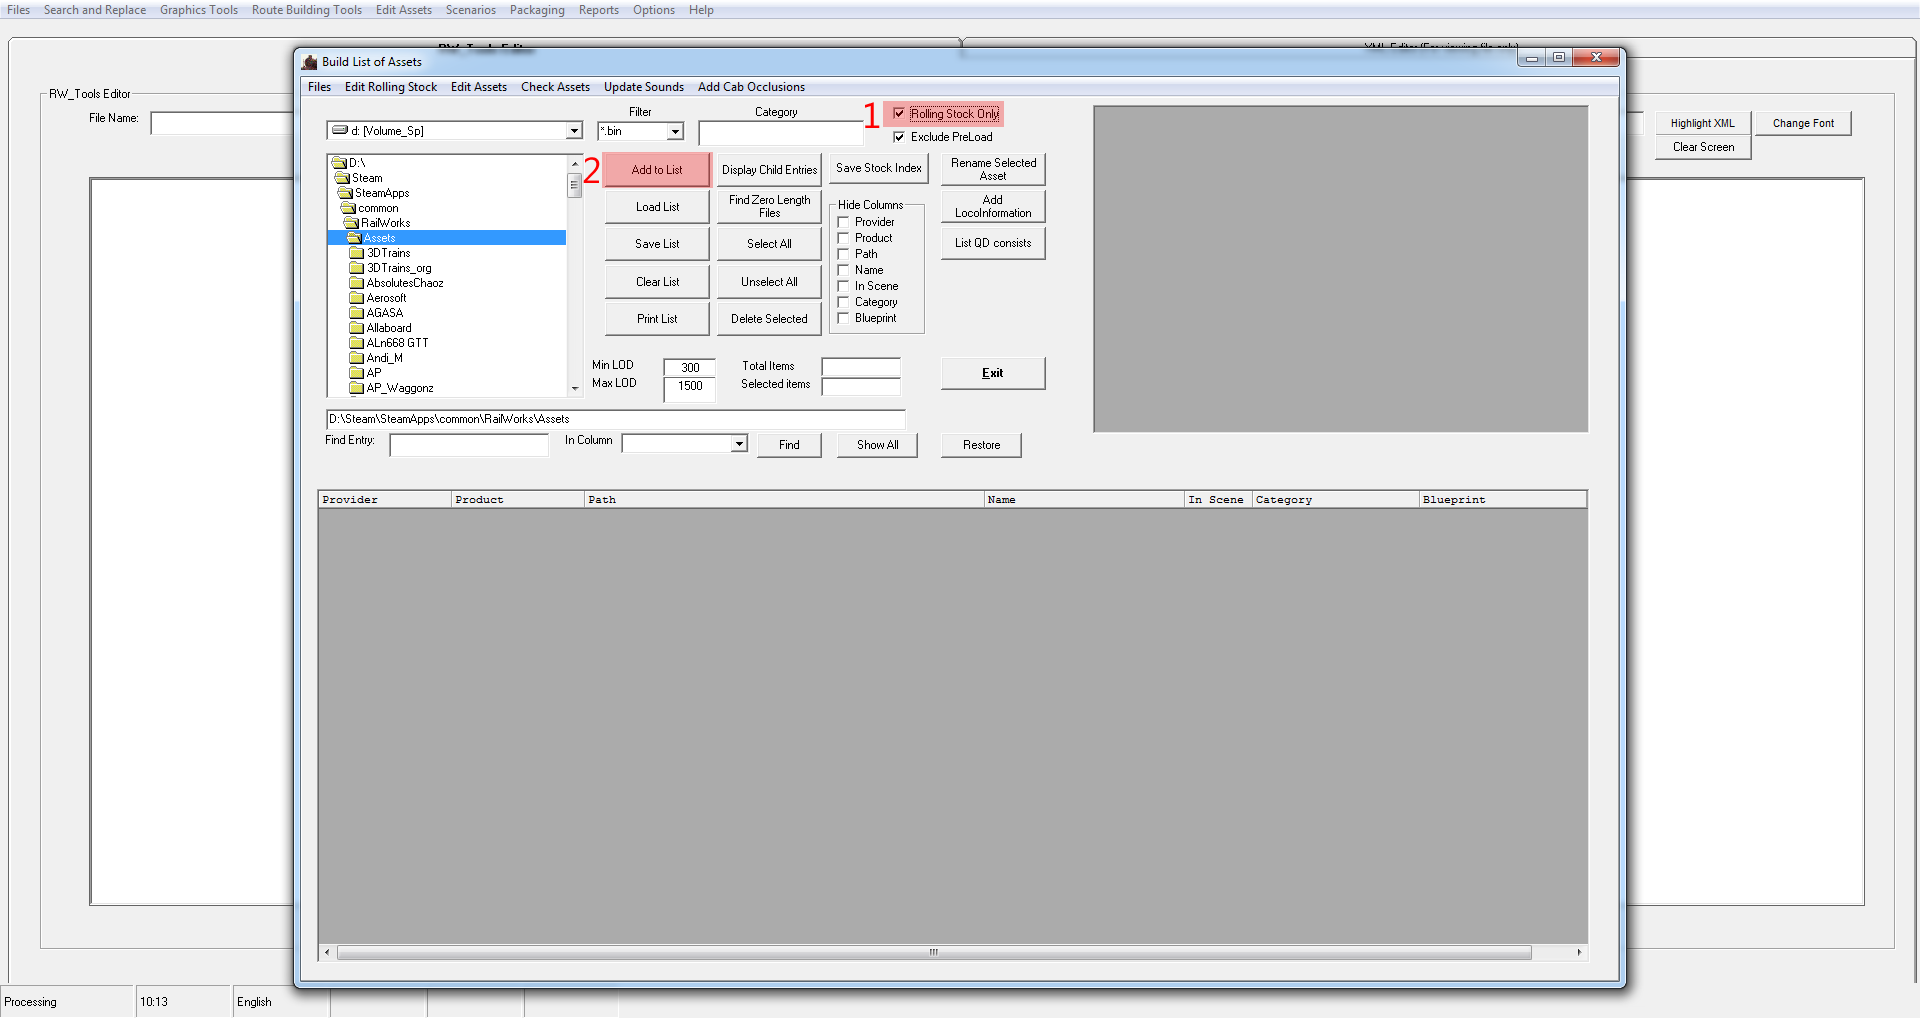Click the Highlight XML button
This screenshot has height=1018, width=1920.
1703,123
